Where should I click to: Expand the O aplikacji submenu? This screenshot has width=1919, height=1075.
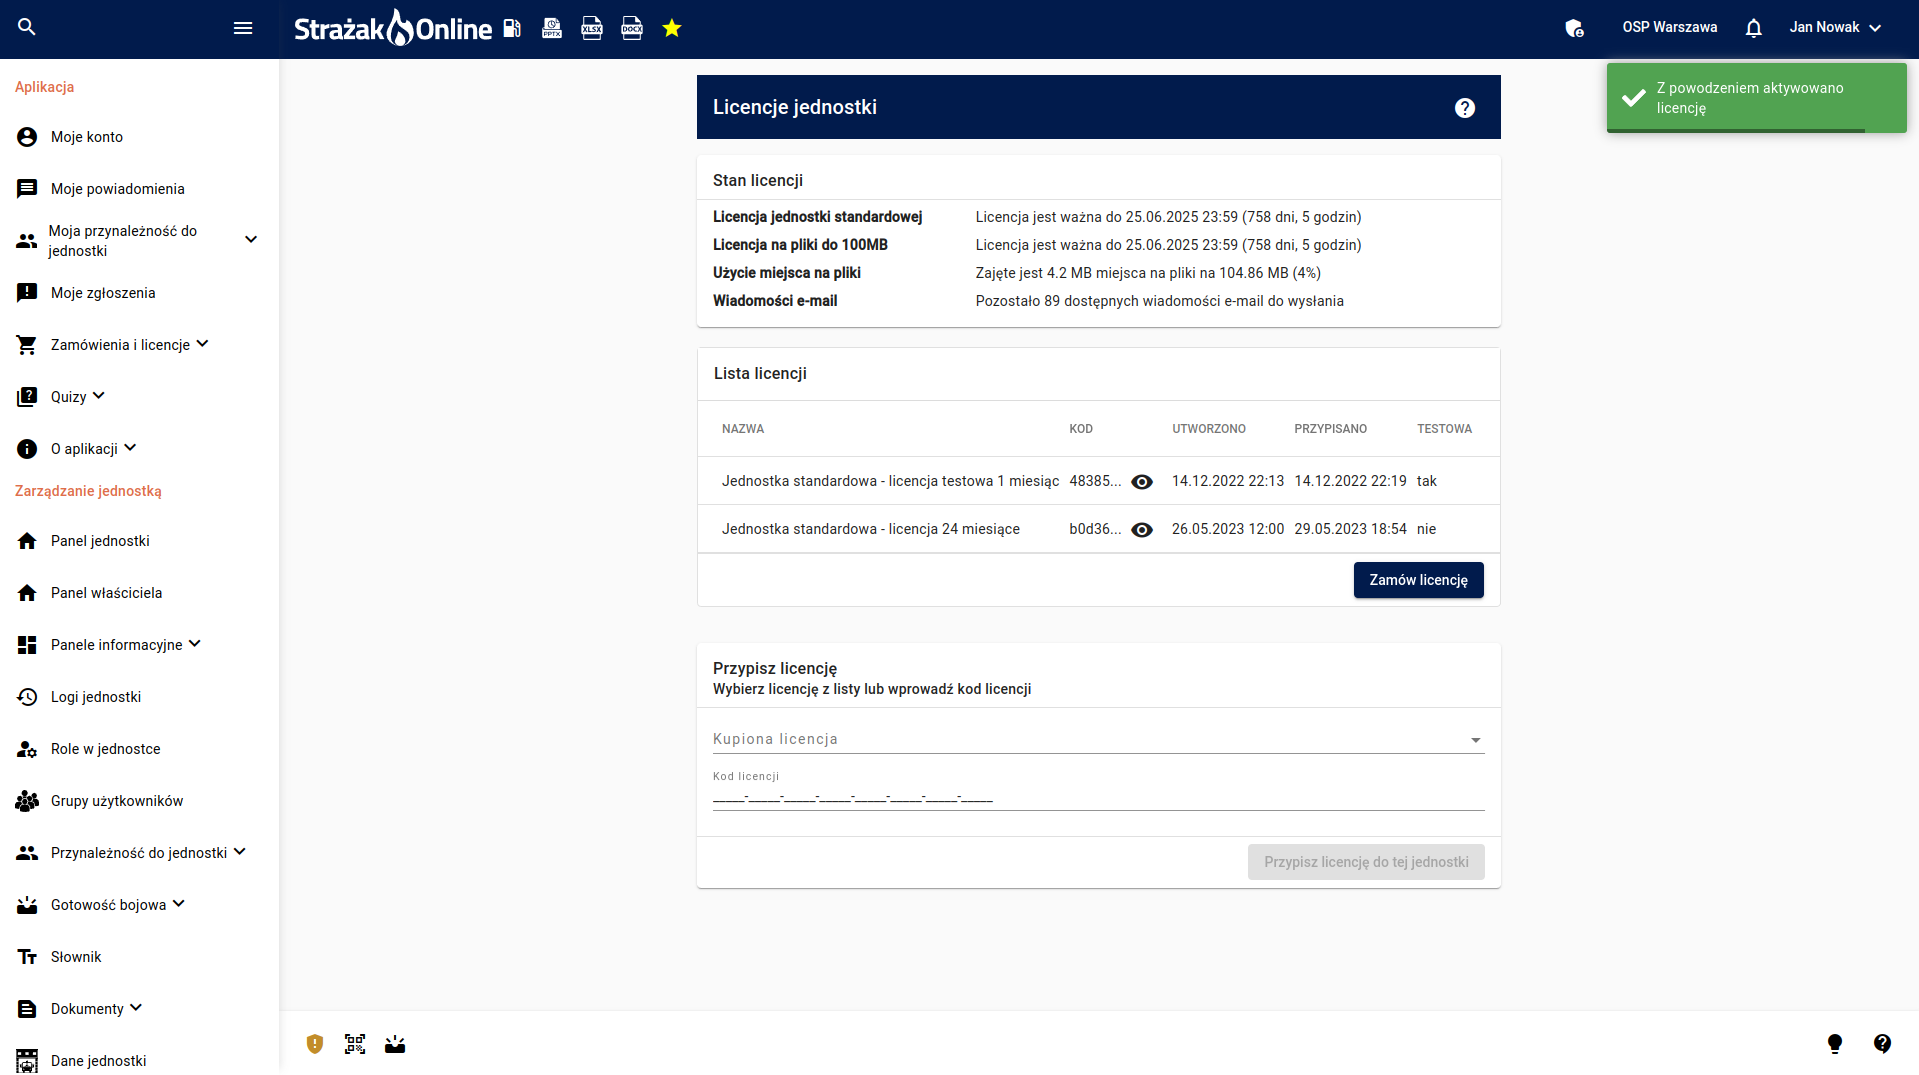[130, 448]
